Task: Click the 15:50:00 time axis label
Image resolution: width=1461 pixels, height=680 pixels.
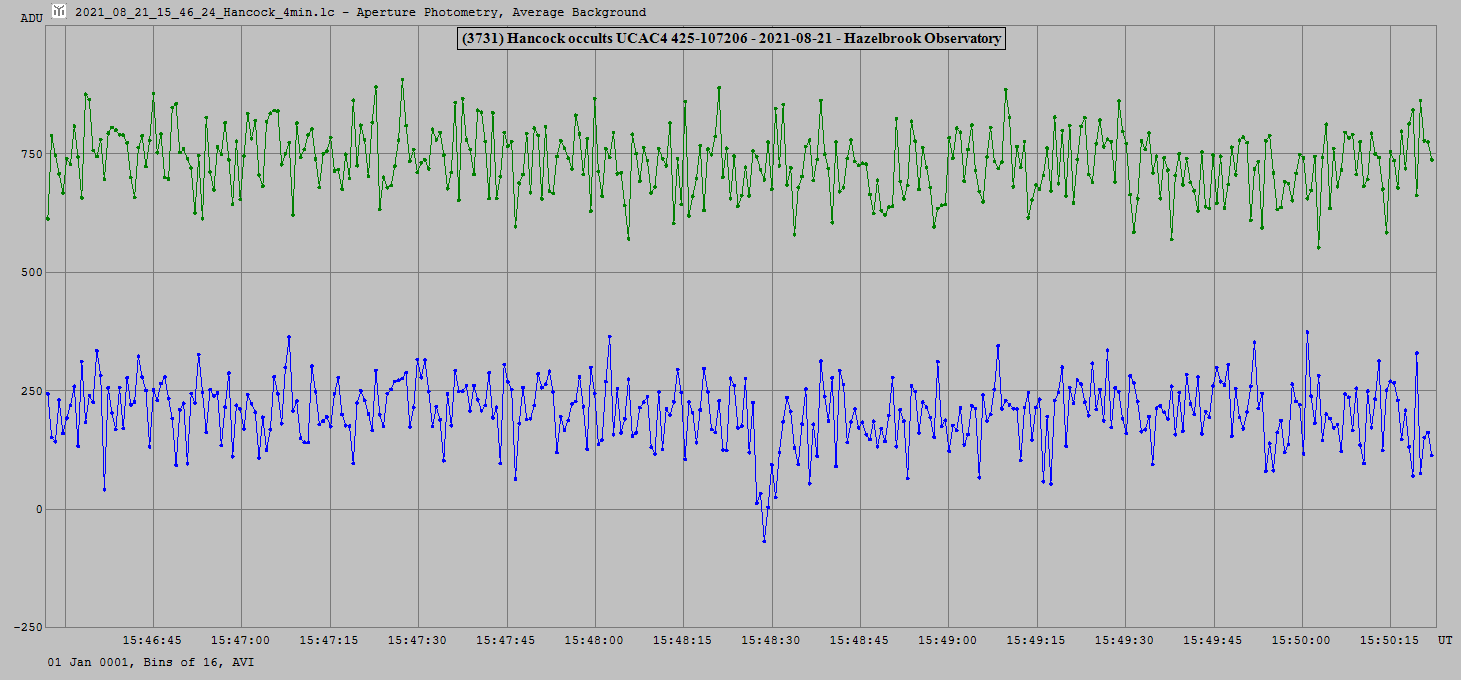Action: [x=1300, y=640]
